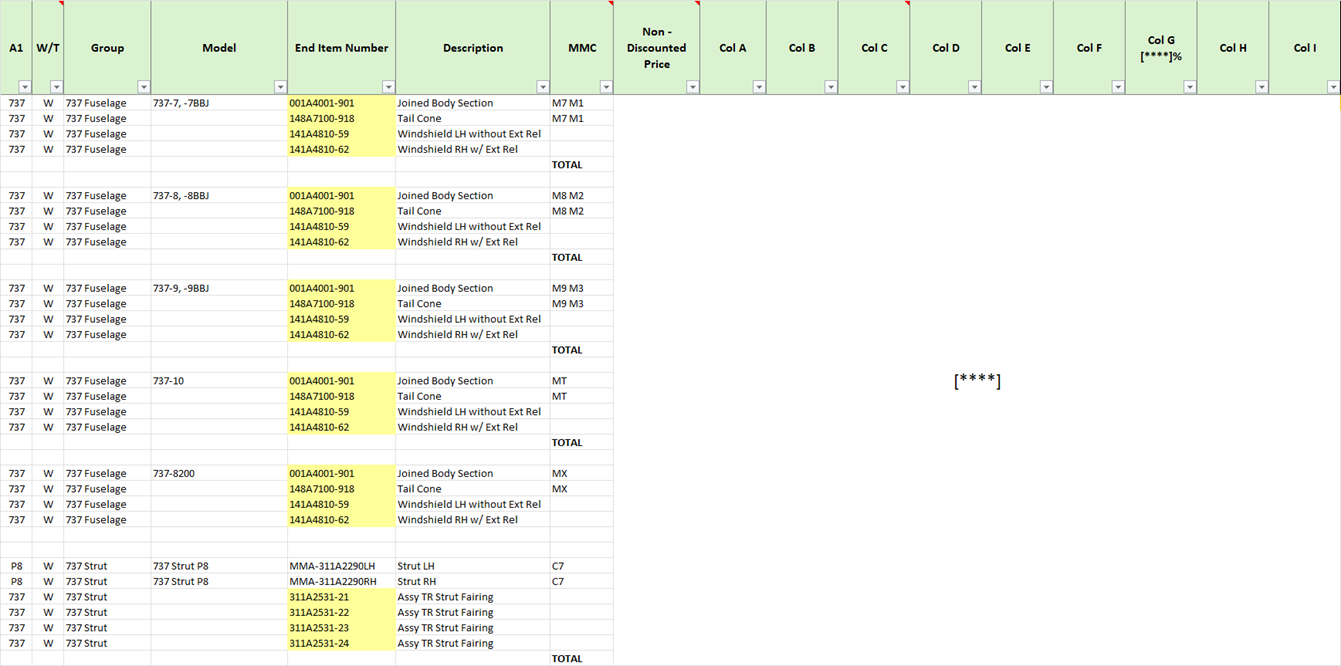
Task: Select the 737-9, -9BBJ model cell
Action: click(x=181, y=289)
